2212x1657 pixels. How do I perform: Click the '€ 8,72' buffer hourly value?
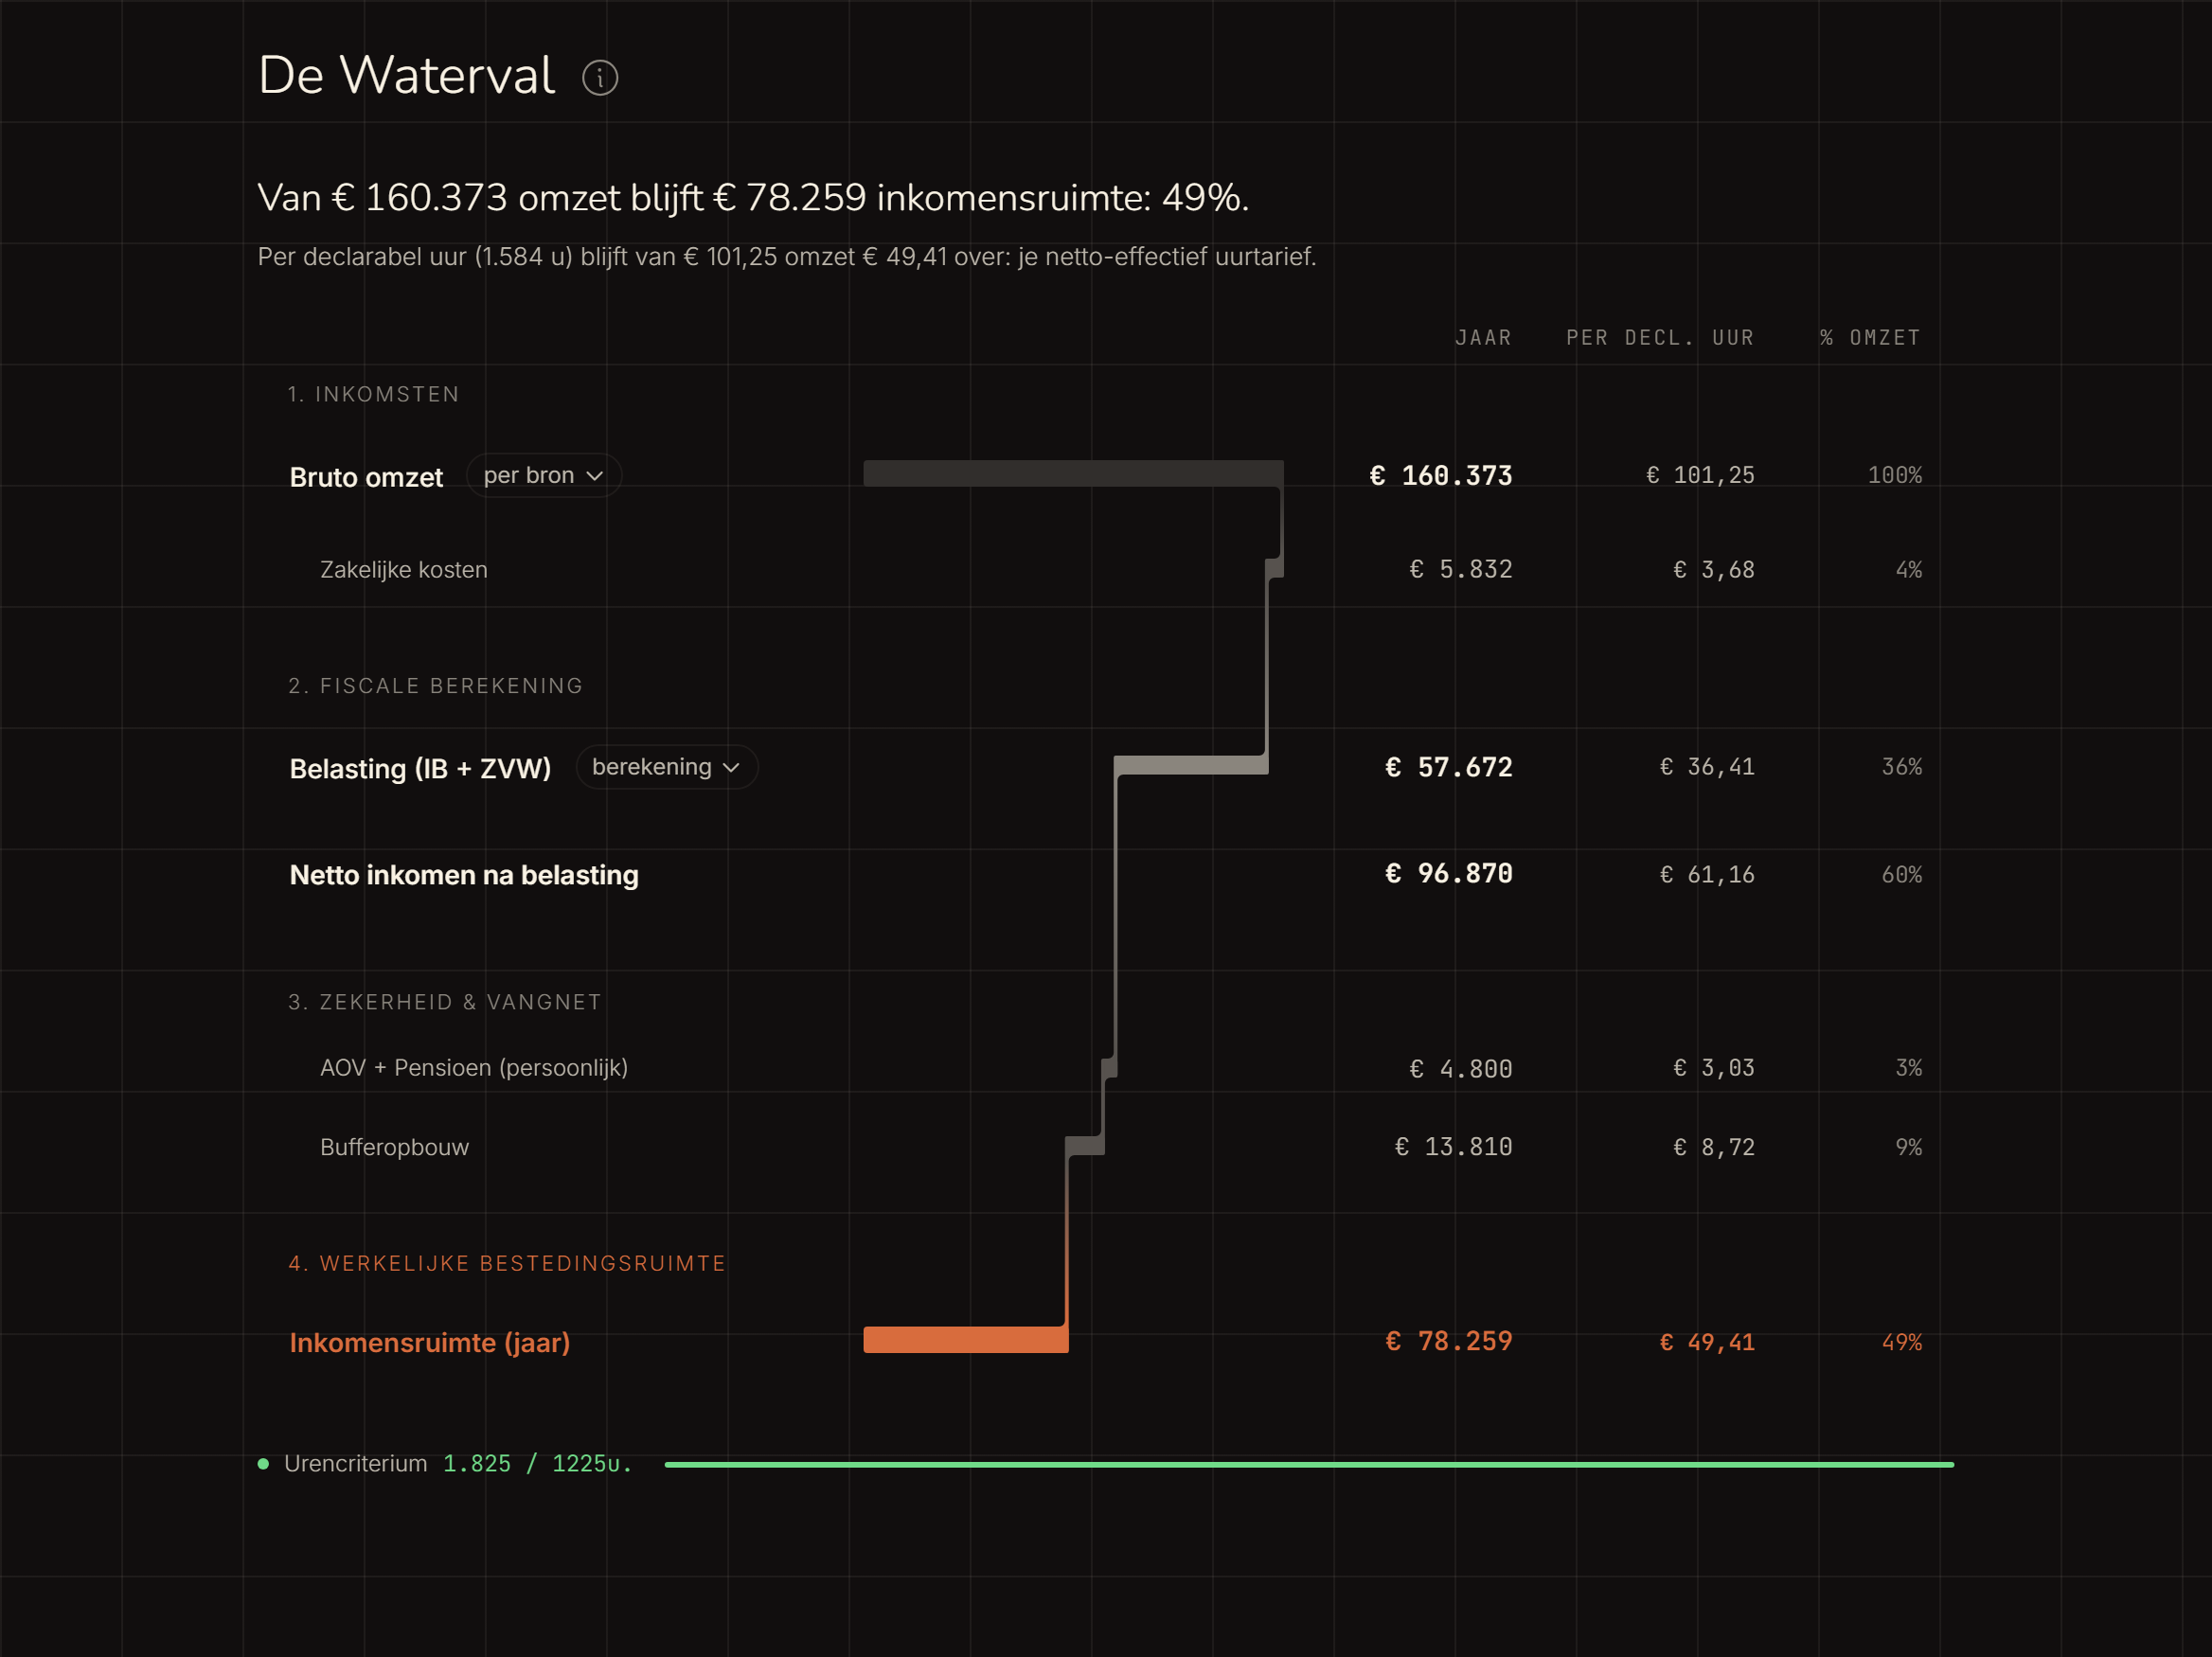[x=1714, y=1147]
